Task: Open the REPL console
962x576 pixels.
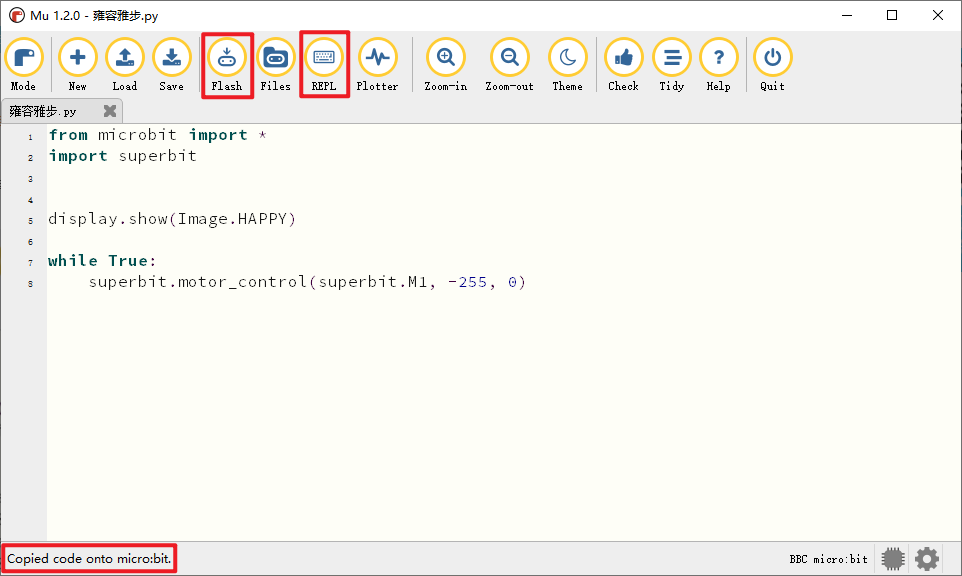Action: point(324,65)
